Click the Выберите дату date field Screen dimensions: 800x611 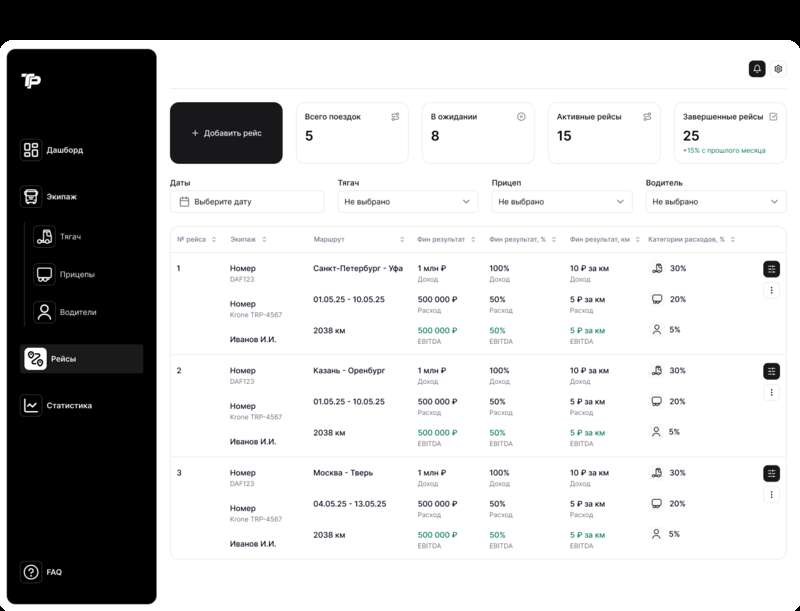247,202
